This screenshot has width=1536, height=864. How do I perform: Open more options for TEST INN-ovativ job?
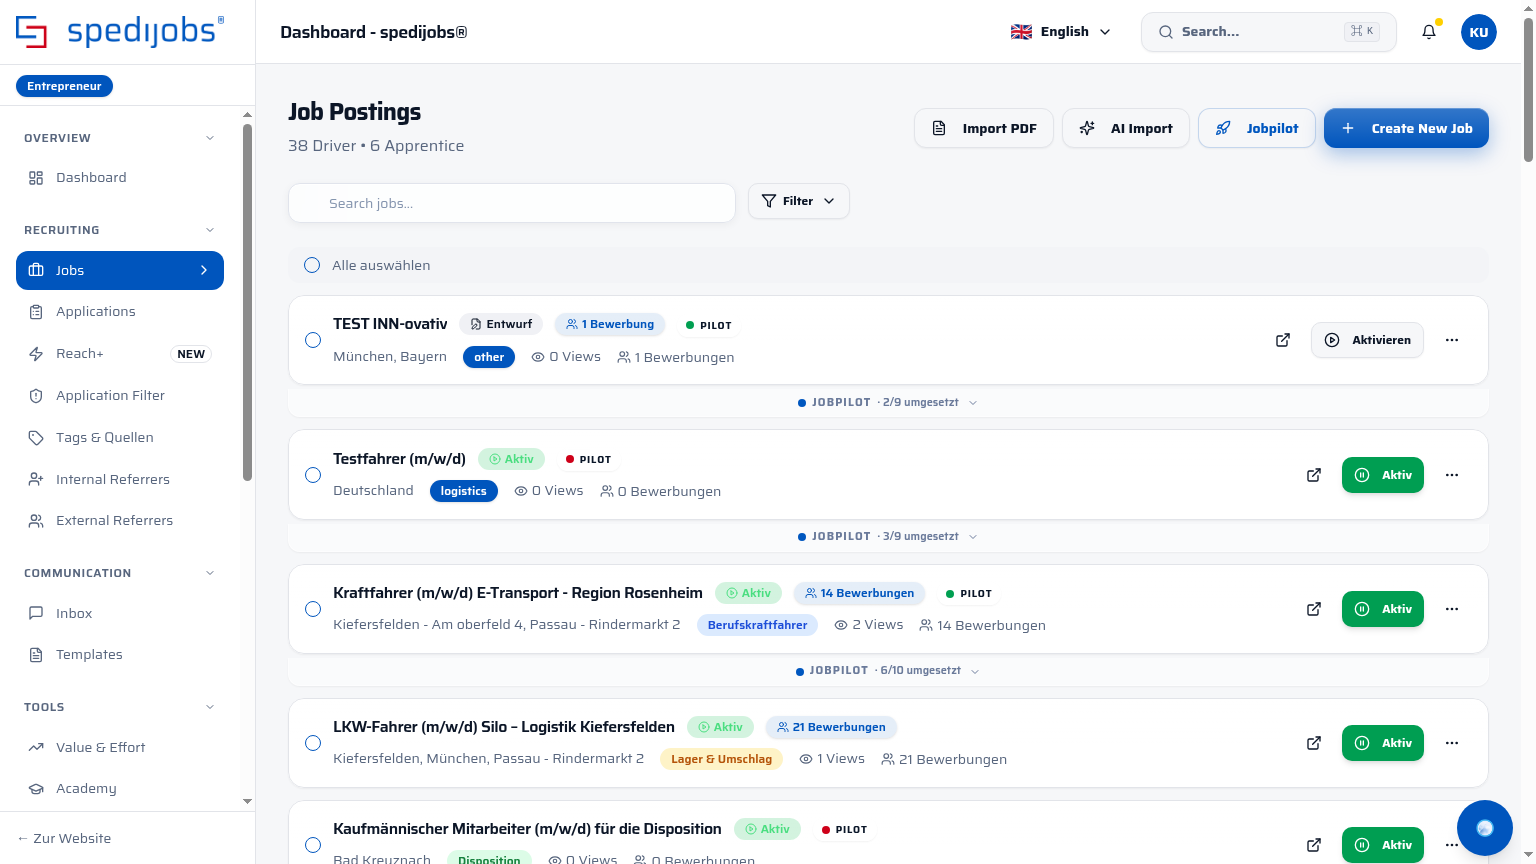tap(1452, 340)
